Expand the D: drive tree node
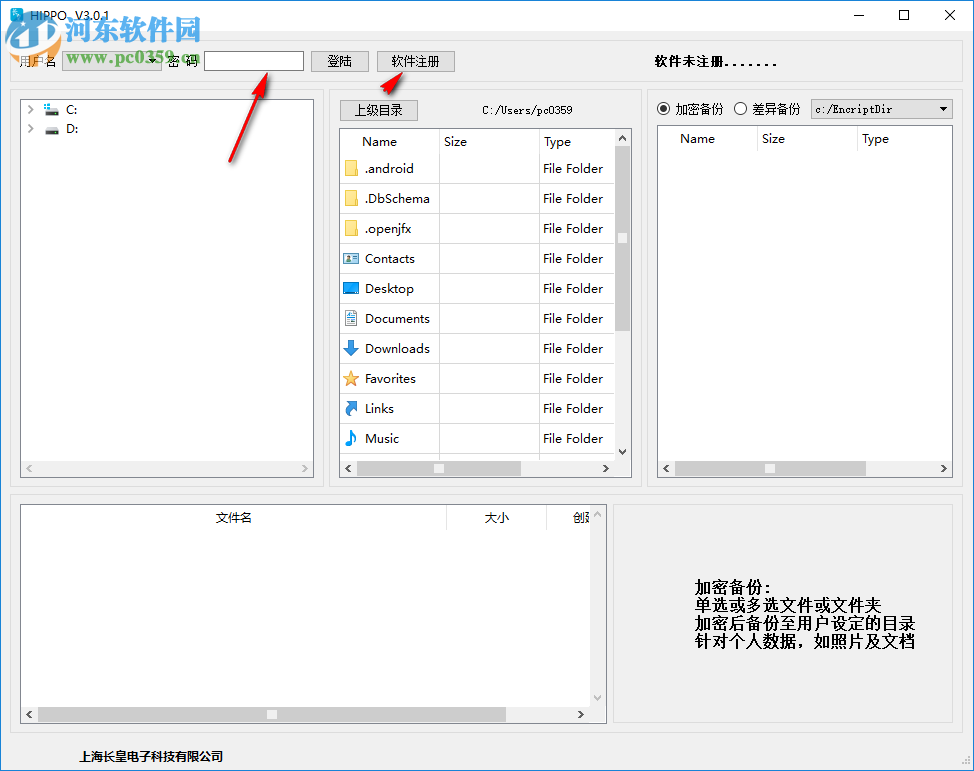Viewport: 974px width, 771px height. [x=30, y=128]
